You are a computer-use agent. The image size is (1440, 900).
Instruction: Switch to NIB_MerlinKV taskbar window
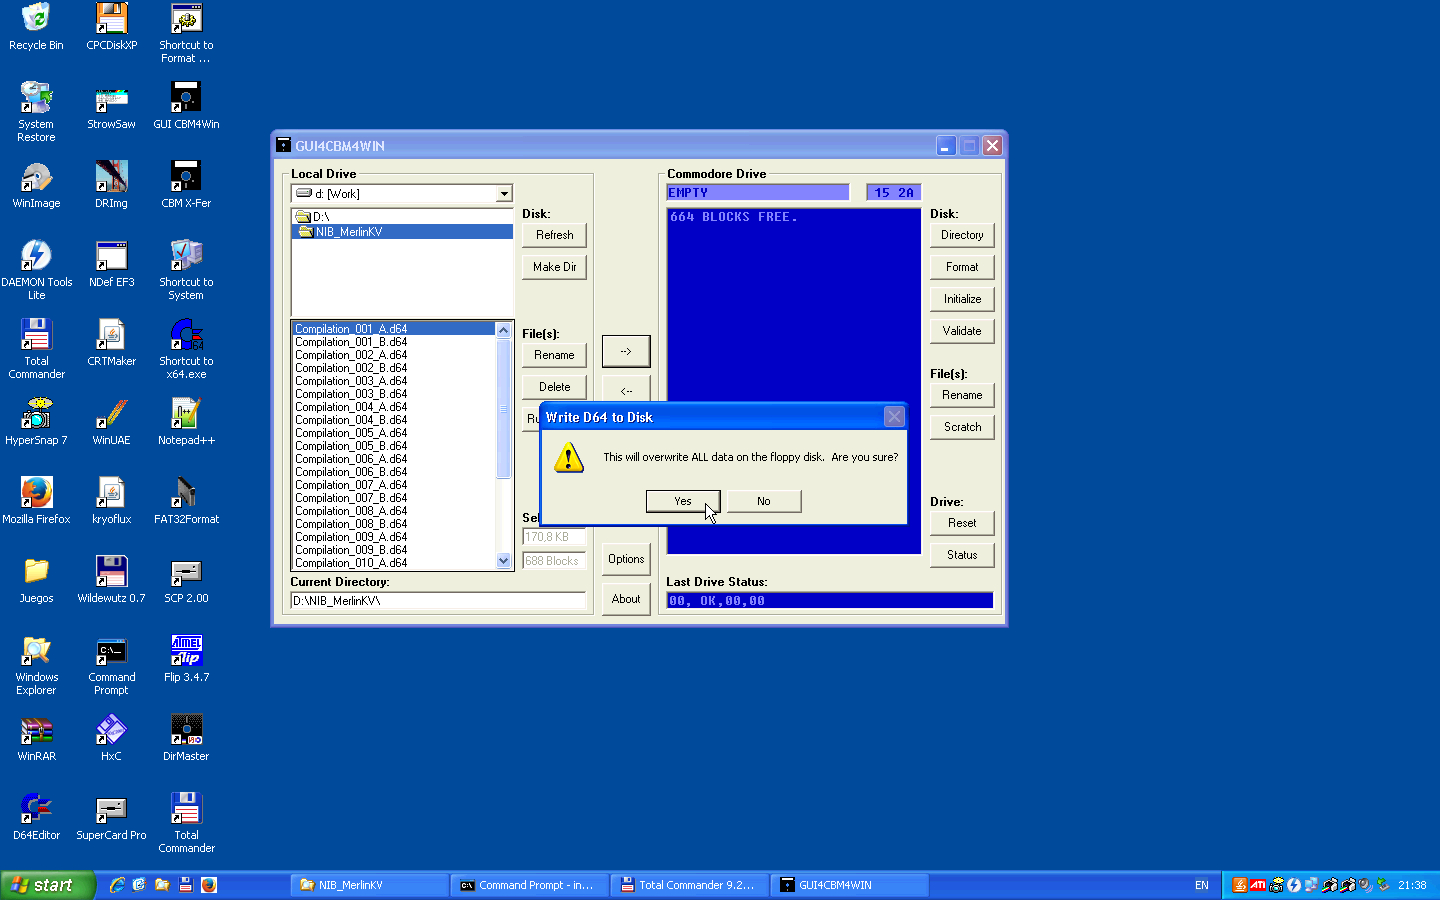pos(369,885)
